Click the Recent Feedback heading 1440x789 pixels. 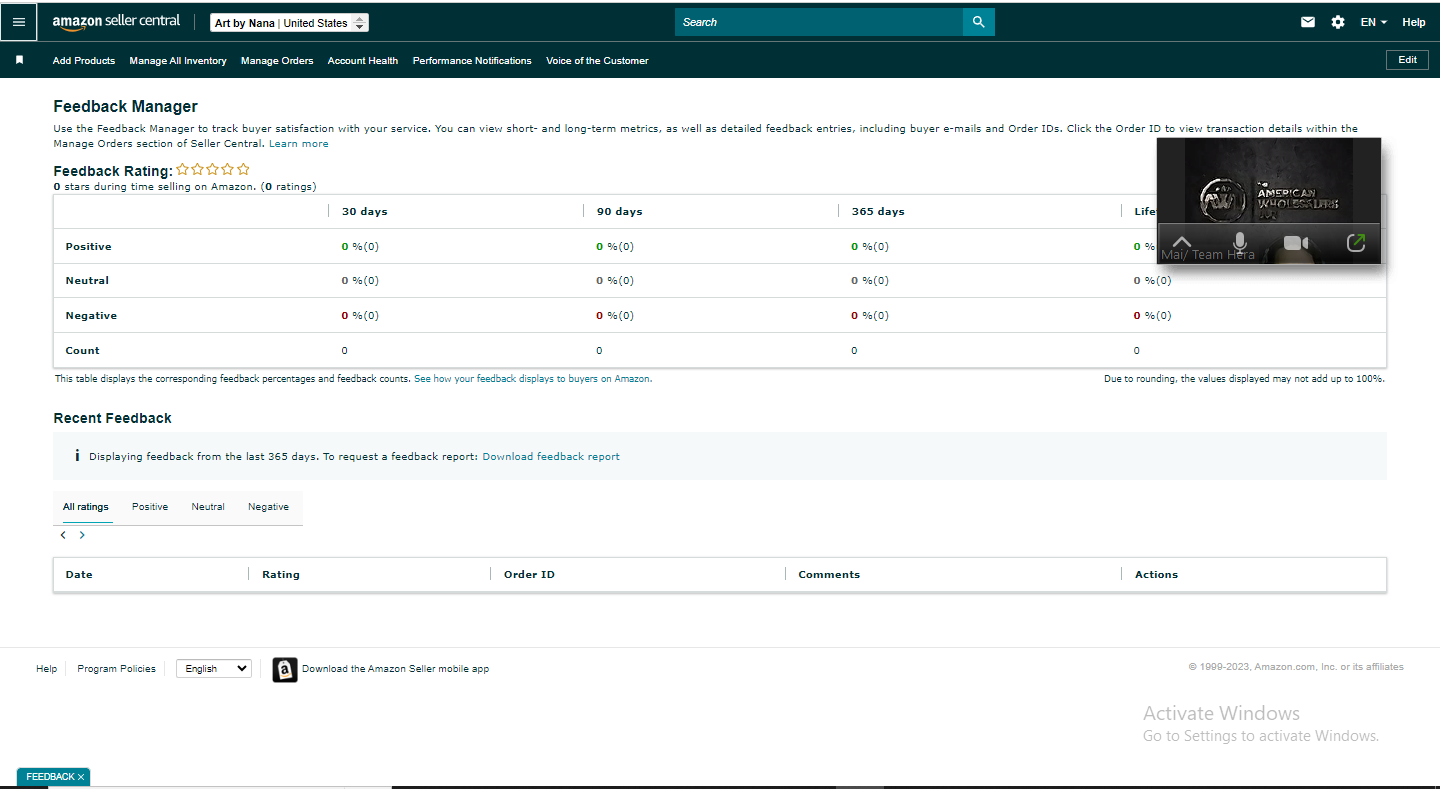click(x=112, y=418)
